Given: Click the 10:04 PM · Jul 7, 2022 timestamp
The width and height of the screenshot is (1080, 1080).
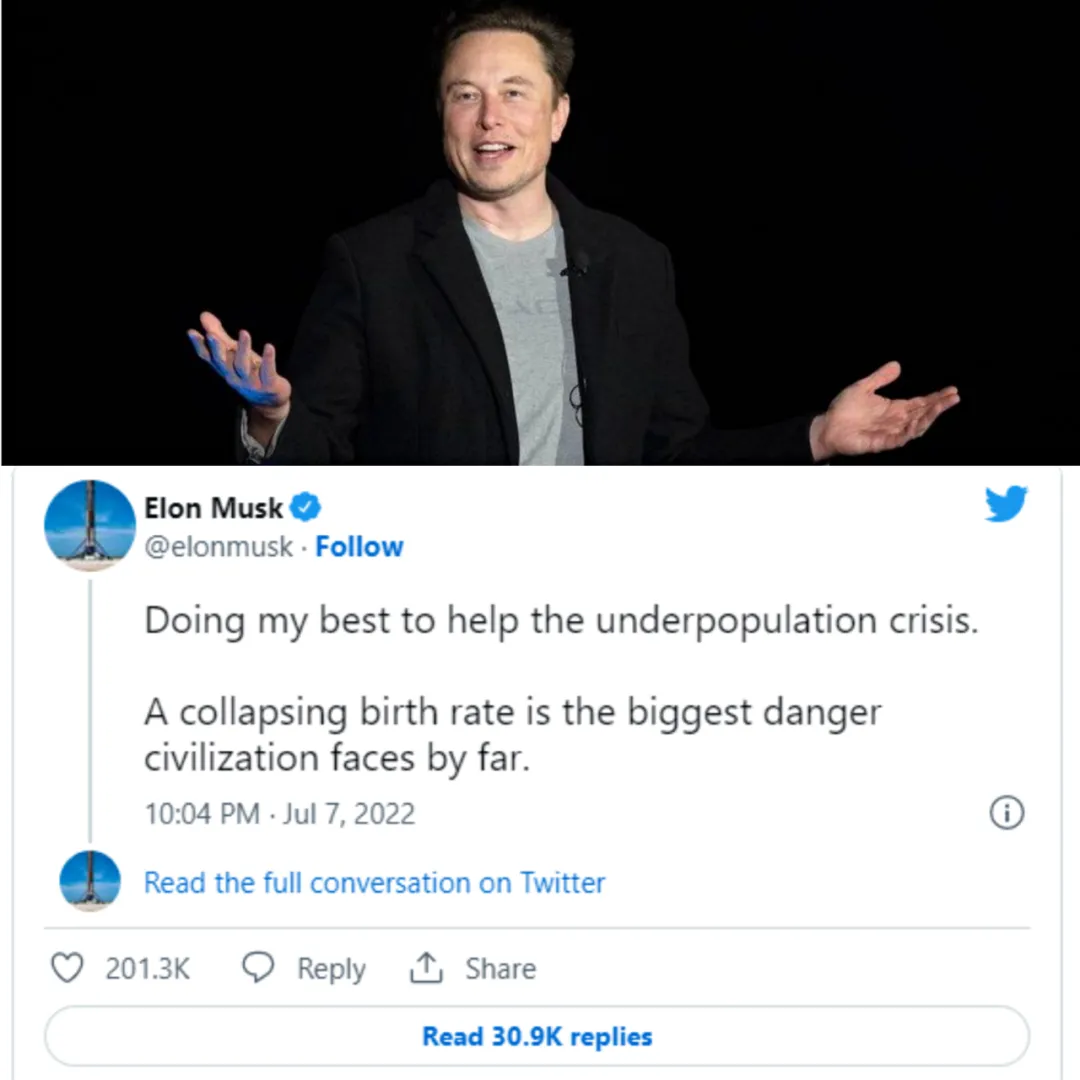Looking at the screenshot, I should point(280,813).
